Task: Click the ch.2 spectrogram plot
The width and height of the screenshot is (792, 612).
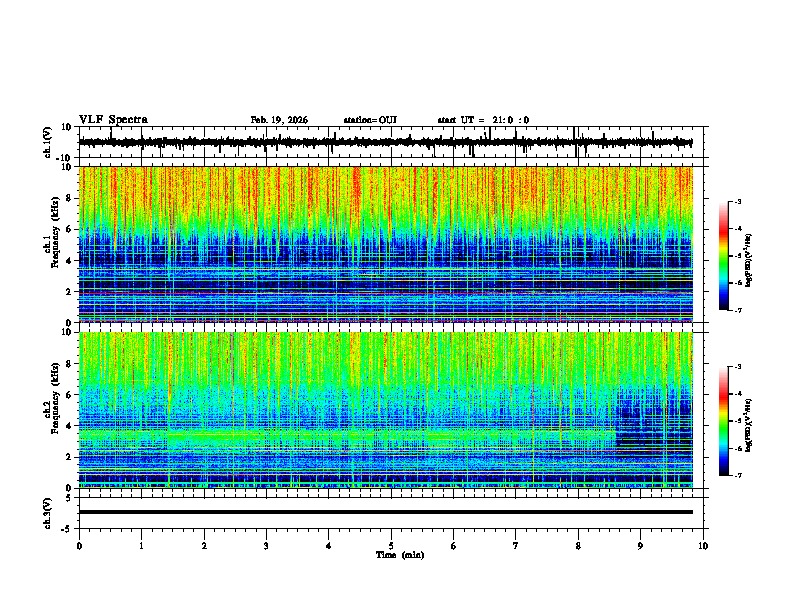Action: (386, 410)
